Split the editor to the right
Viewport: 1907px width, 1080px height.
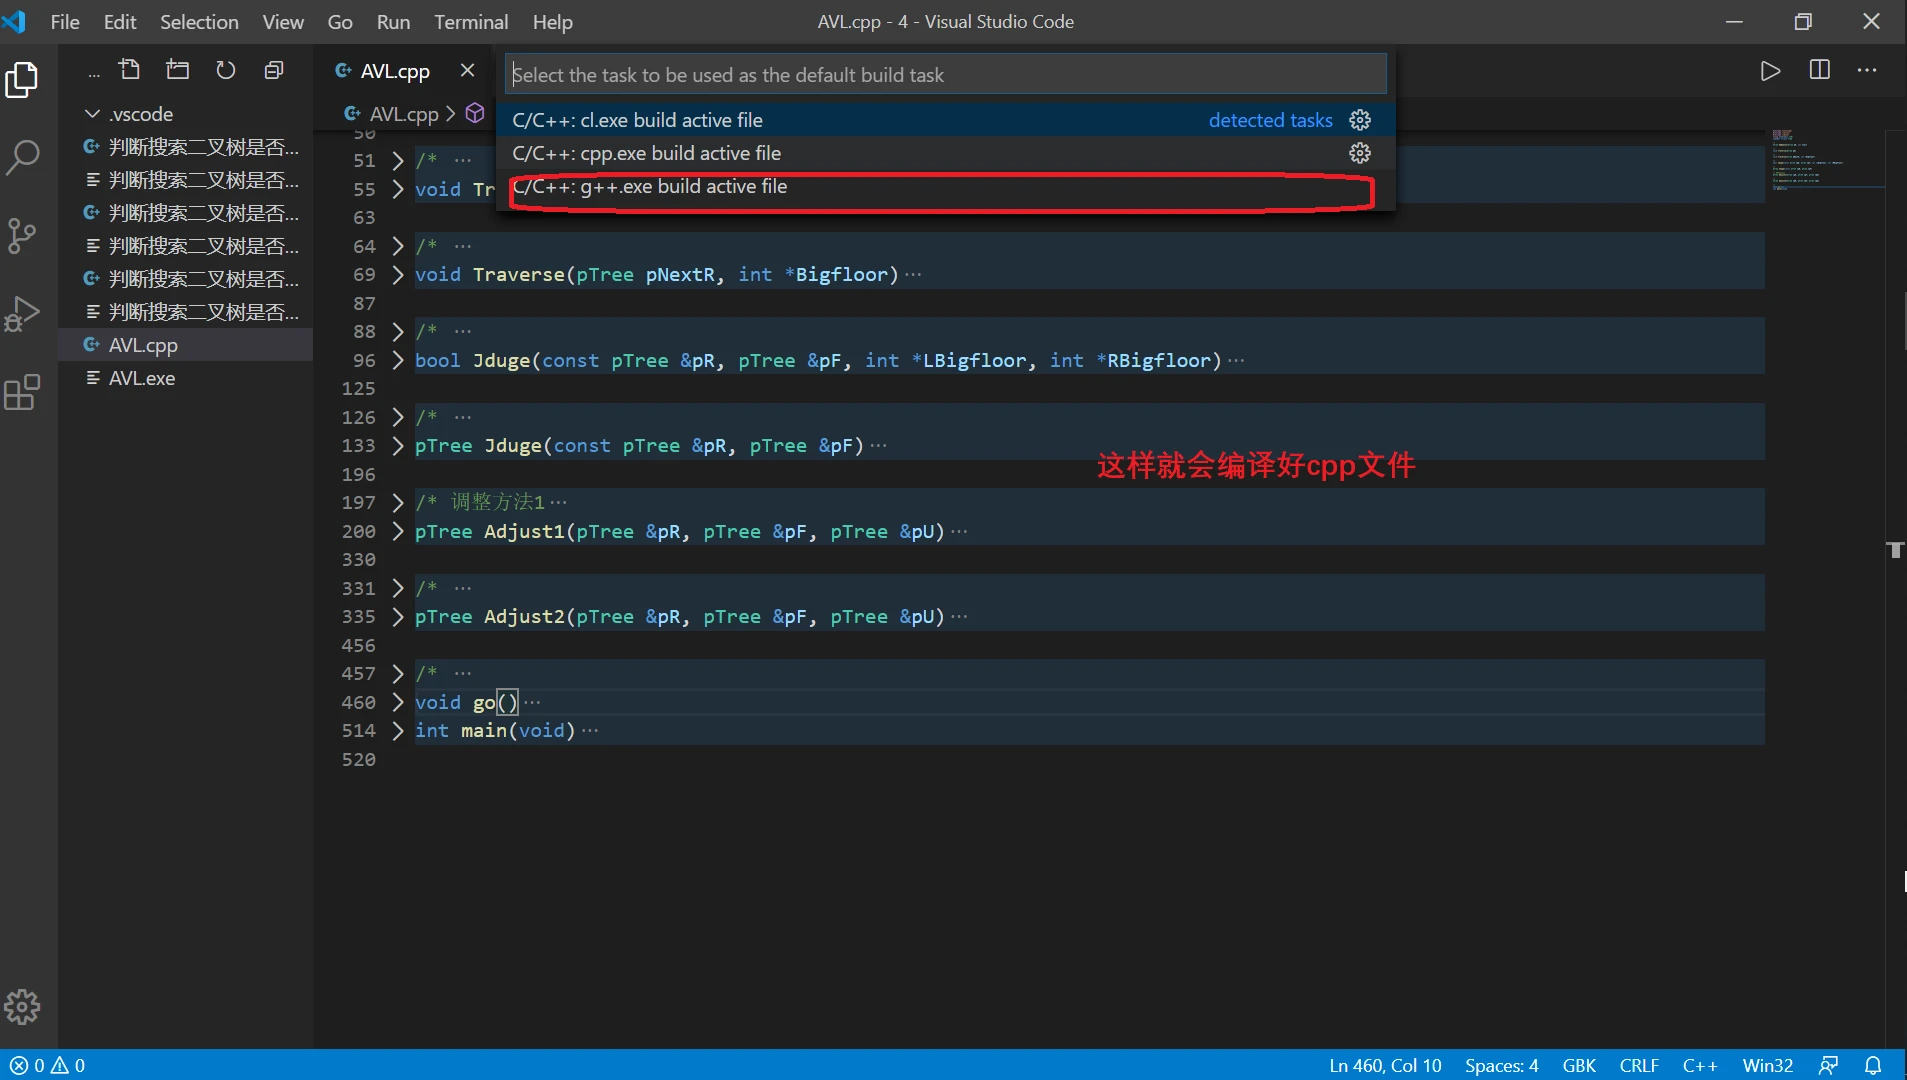(1819, 71)
